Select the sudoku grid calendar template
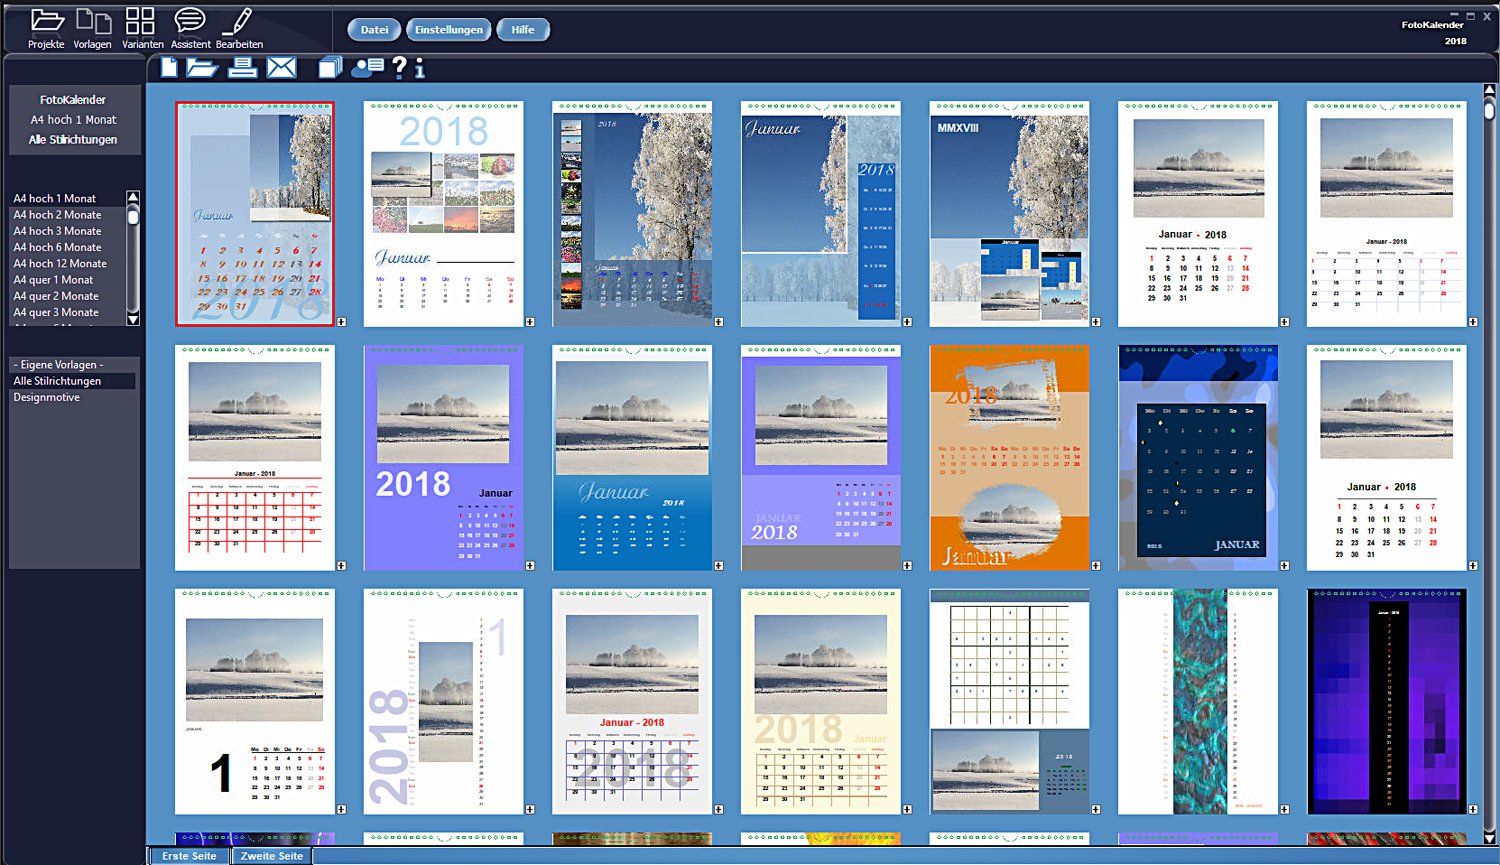The image size is (1500, 865). 1009,701
